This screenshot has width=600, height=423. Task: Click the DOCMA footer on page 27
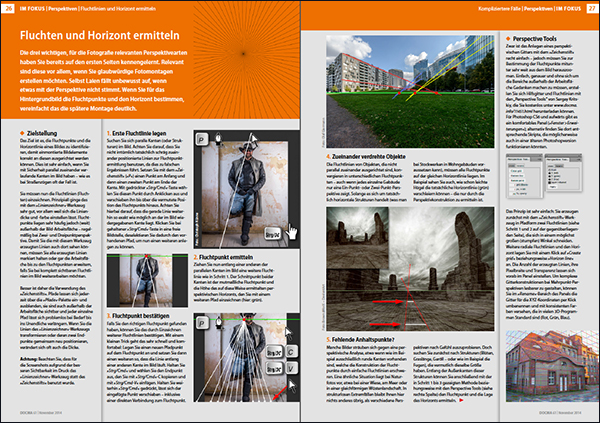(560, 413)
